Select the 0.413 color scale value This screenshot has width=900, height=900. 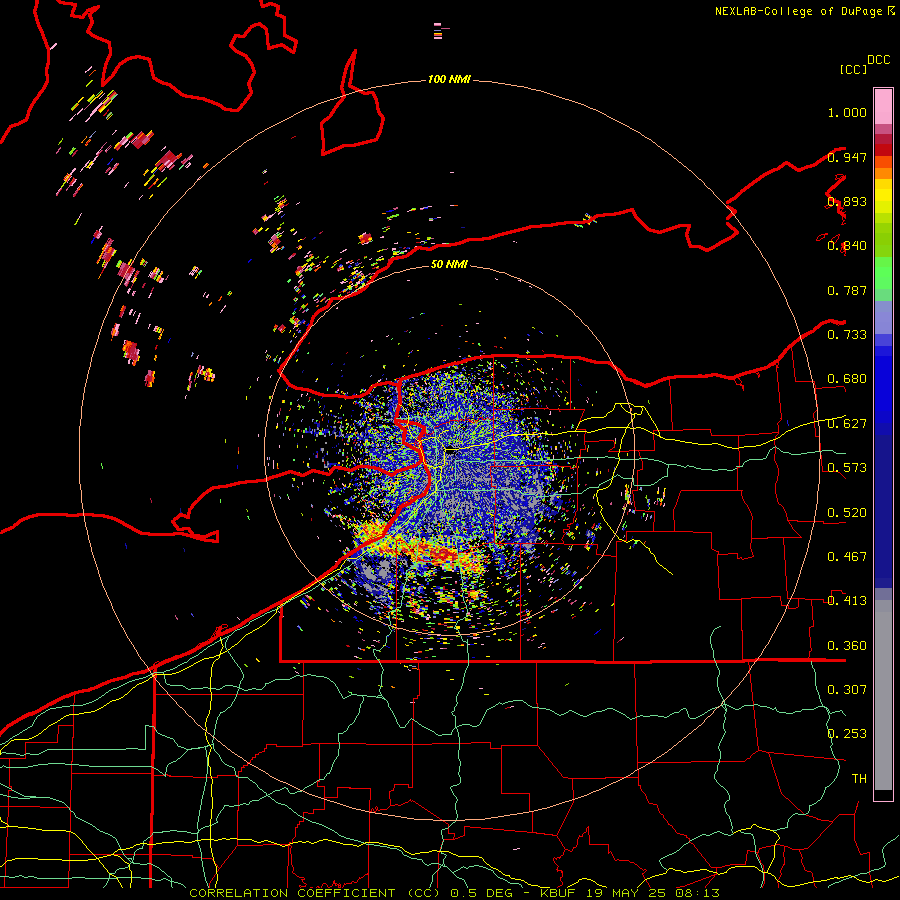[847, 601]
